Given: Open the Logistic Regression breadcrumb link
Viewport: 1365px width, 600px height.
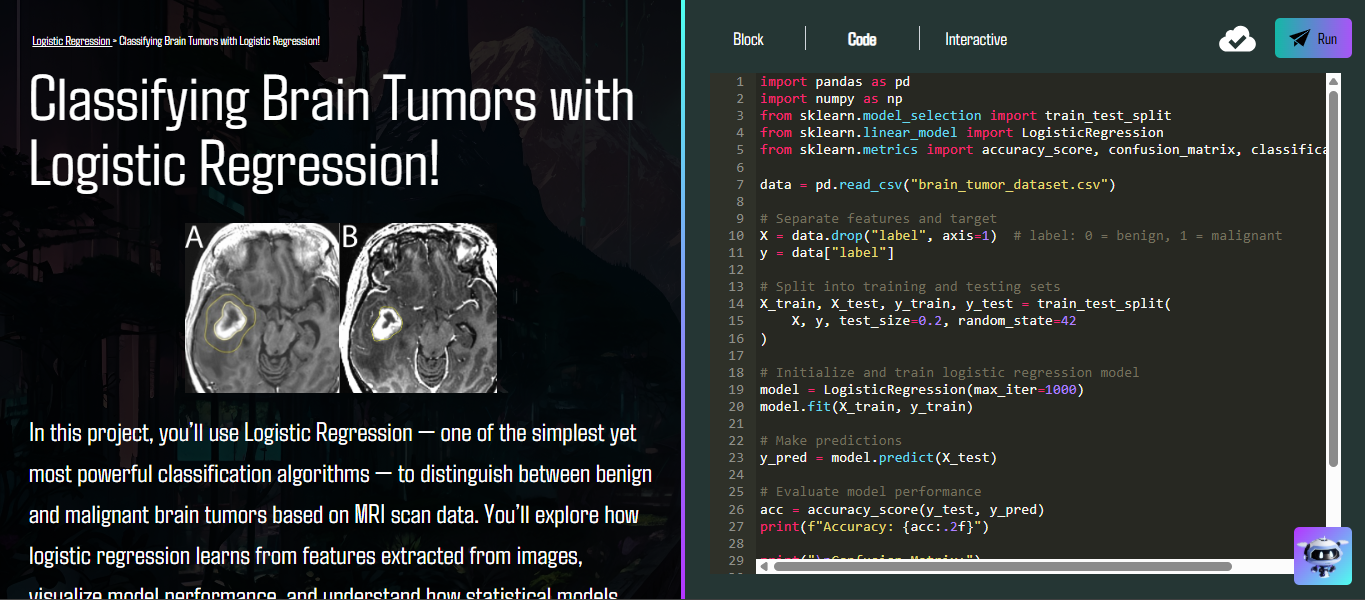Looking at the screenshot, I should click(x=71, y=41).
